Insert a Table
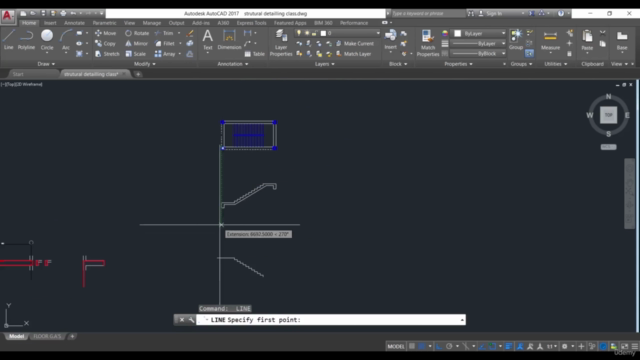 click(254, 54)
